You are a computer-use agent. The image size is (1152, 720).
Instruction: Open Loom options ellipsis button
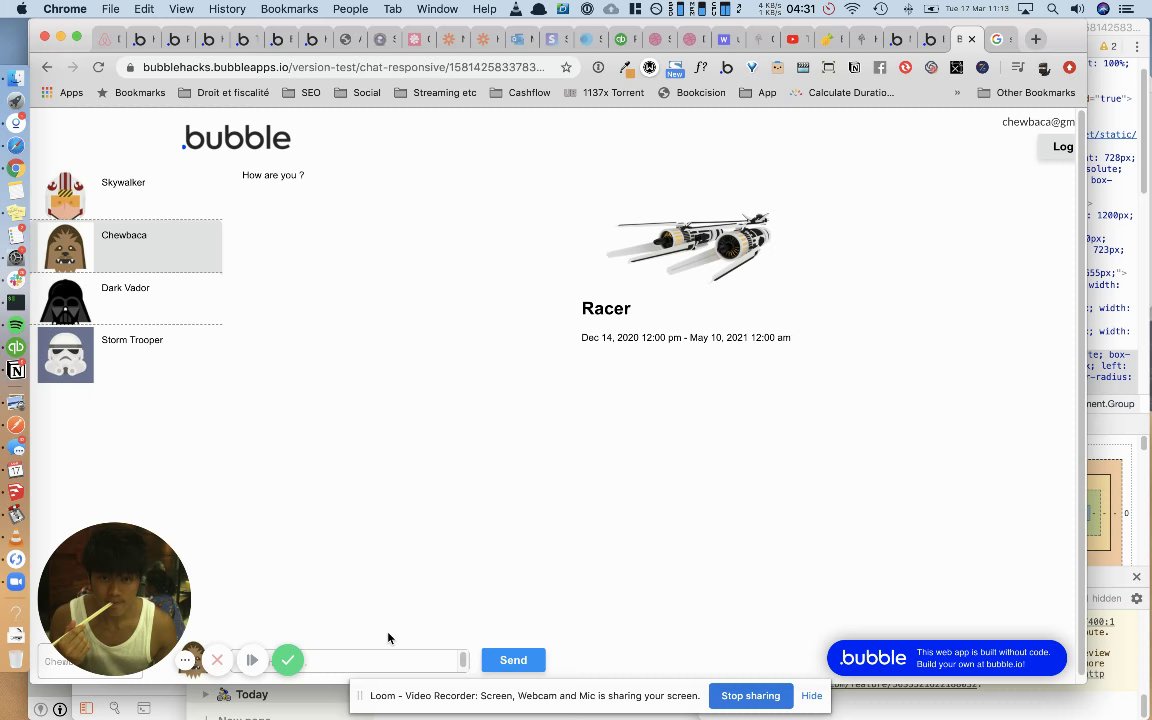(185, 660)
